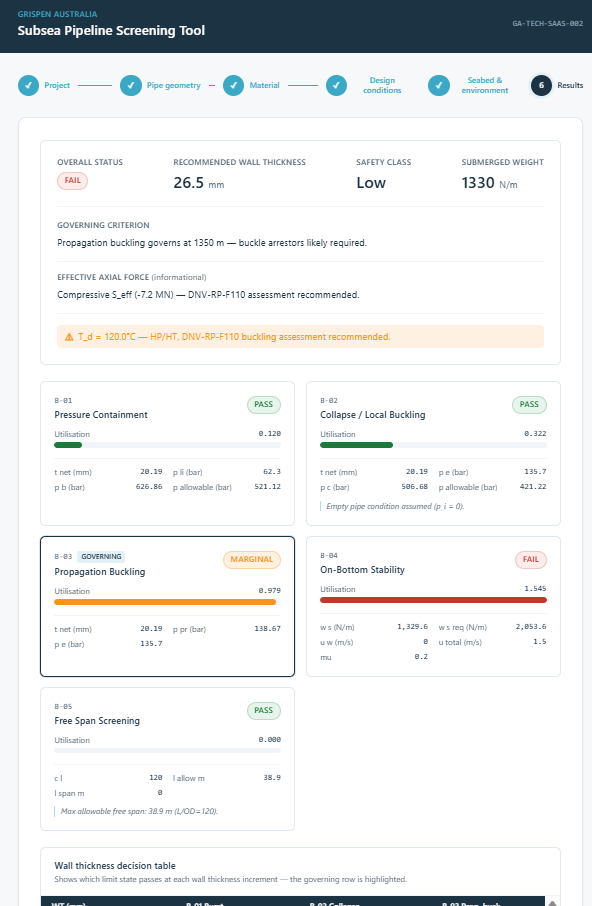Viewport: 592px width, 906px height.
Task: Click the Max allowable free span note
Action: click(x=139, y=812)
